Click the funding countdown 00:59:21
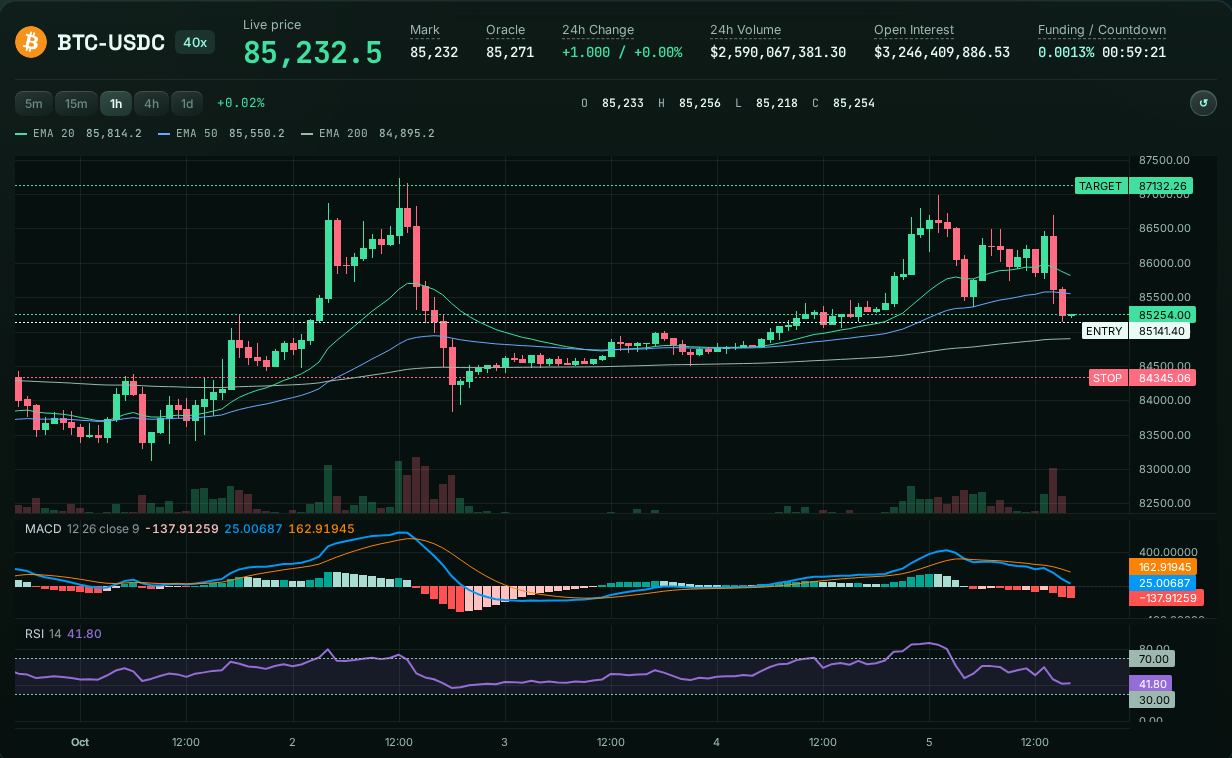Image resolution: width=1232 pixels, height=758 pixels. point(1134,52)
